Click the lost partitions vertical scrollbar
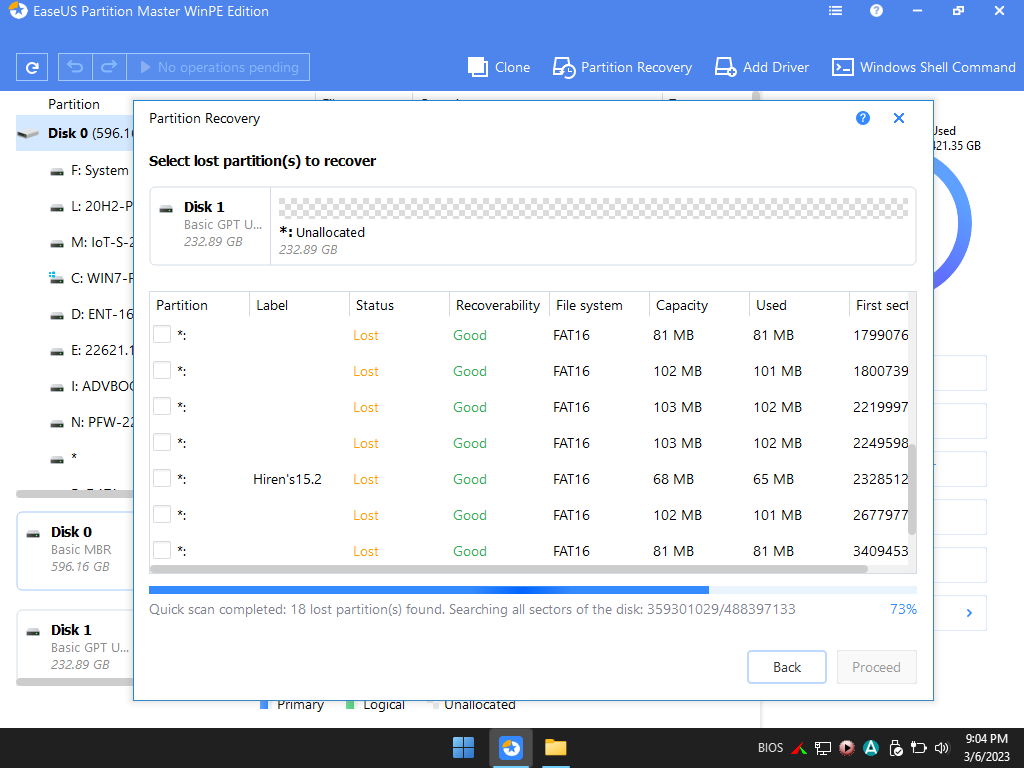Viewport: 1024px width, 768px height. click(x=912, y=490)
